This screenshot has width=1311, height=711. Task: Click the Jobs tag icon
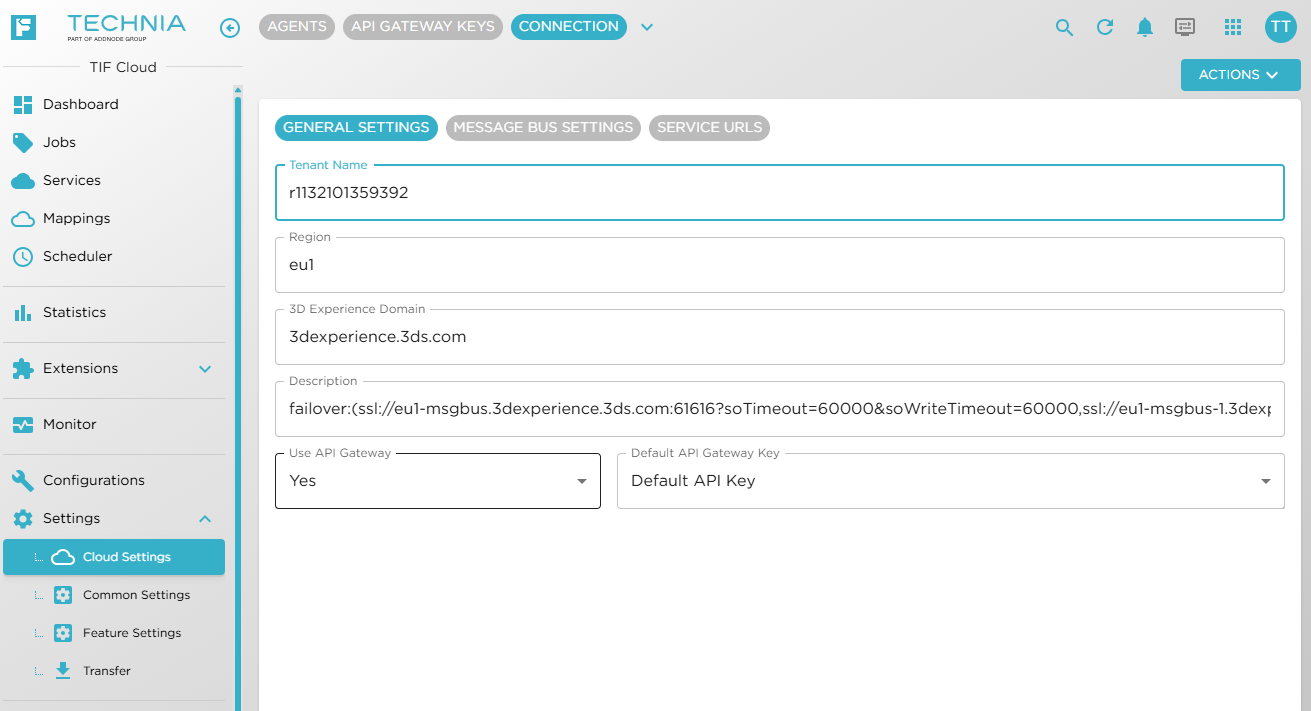click(x=23, y=143)
